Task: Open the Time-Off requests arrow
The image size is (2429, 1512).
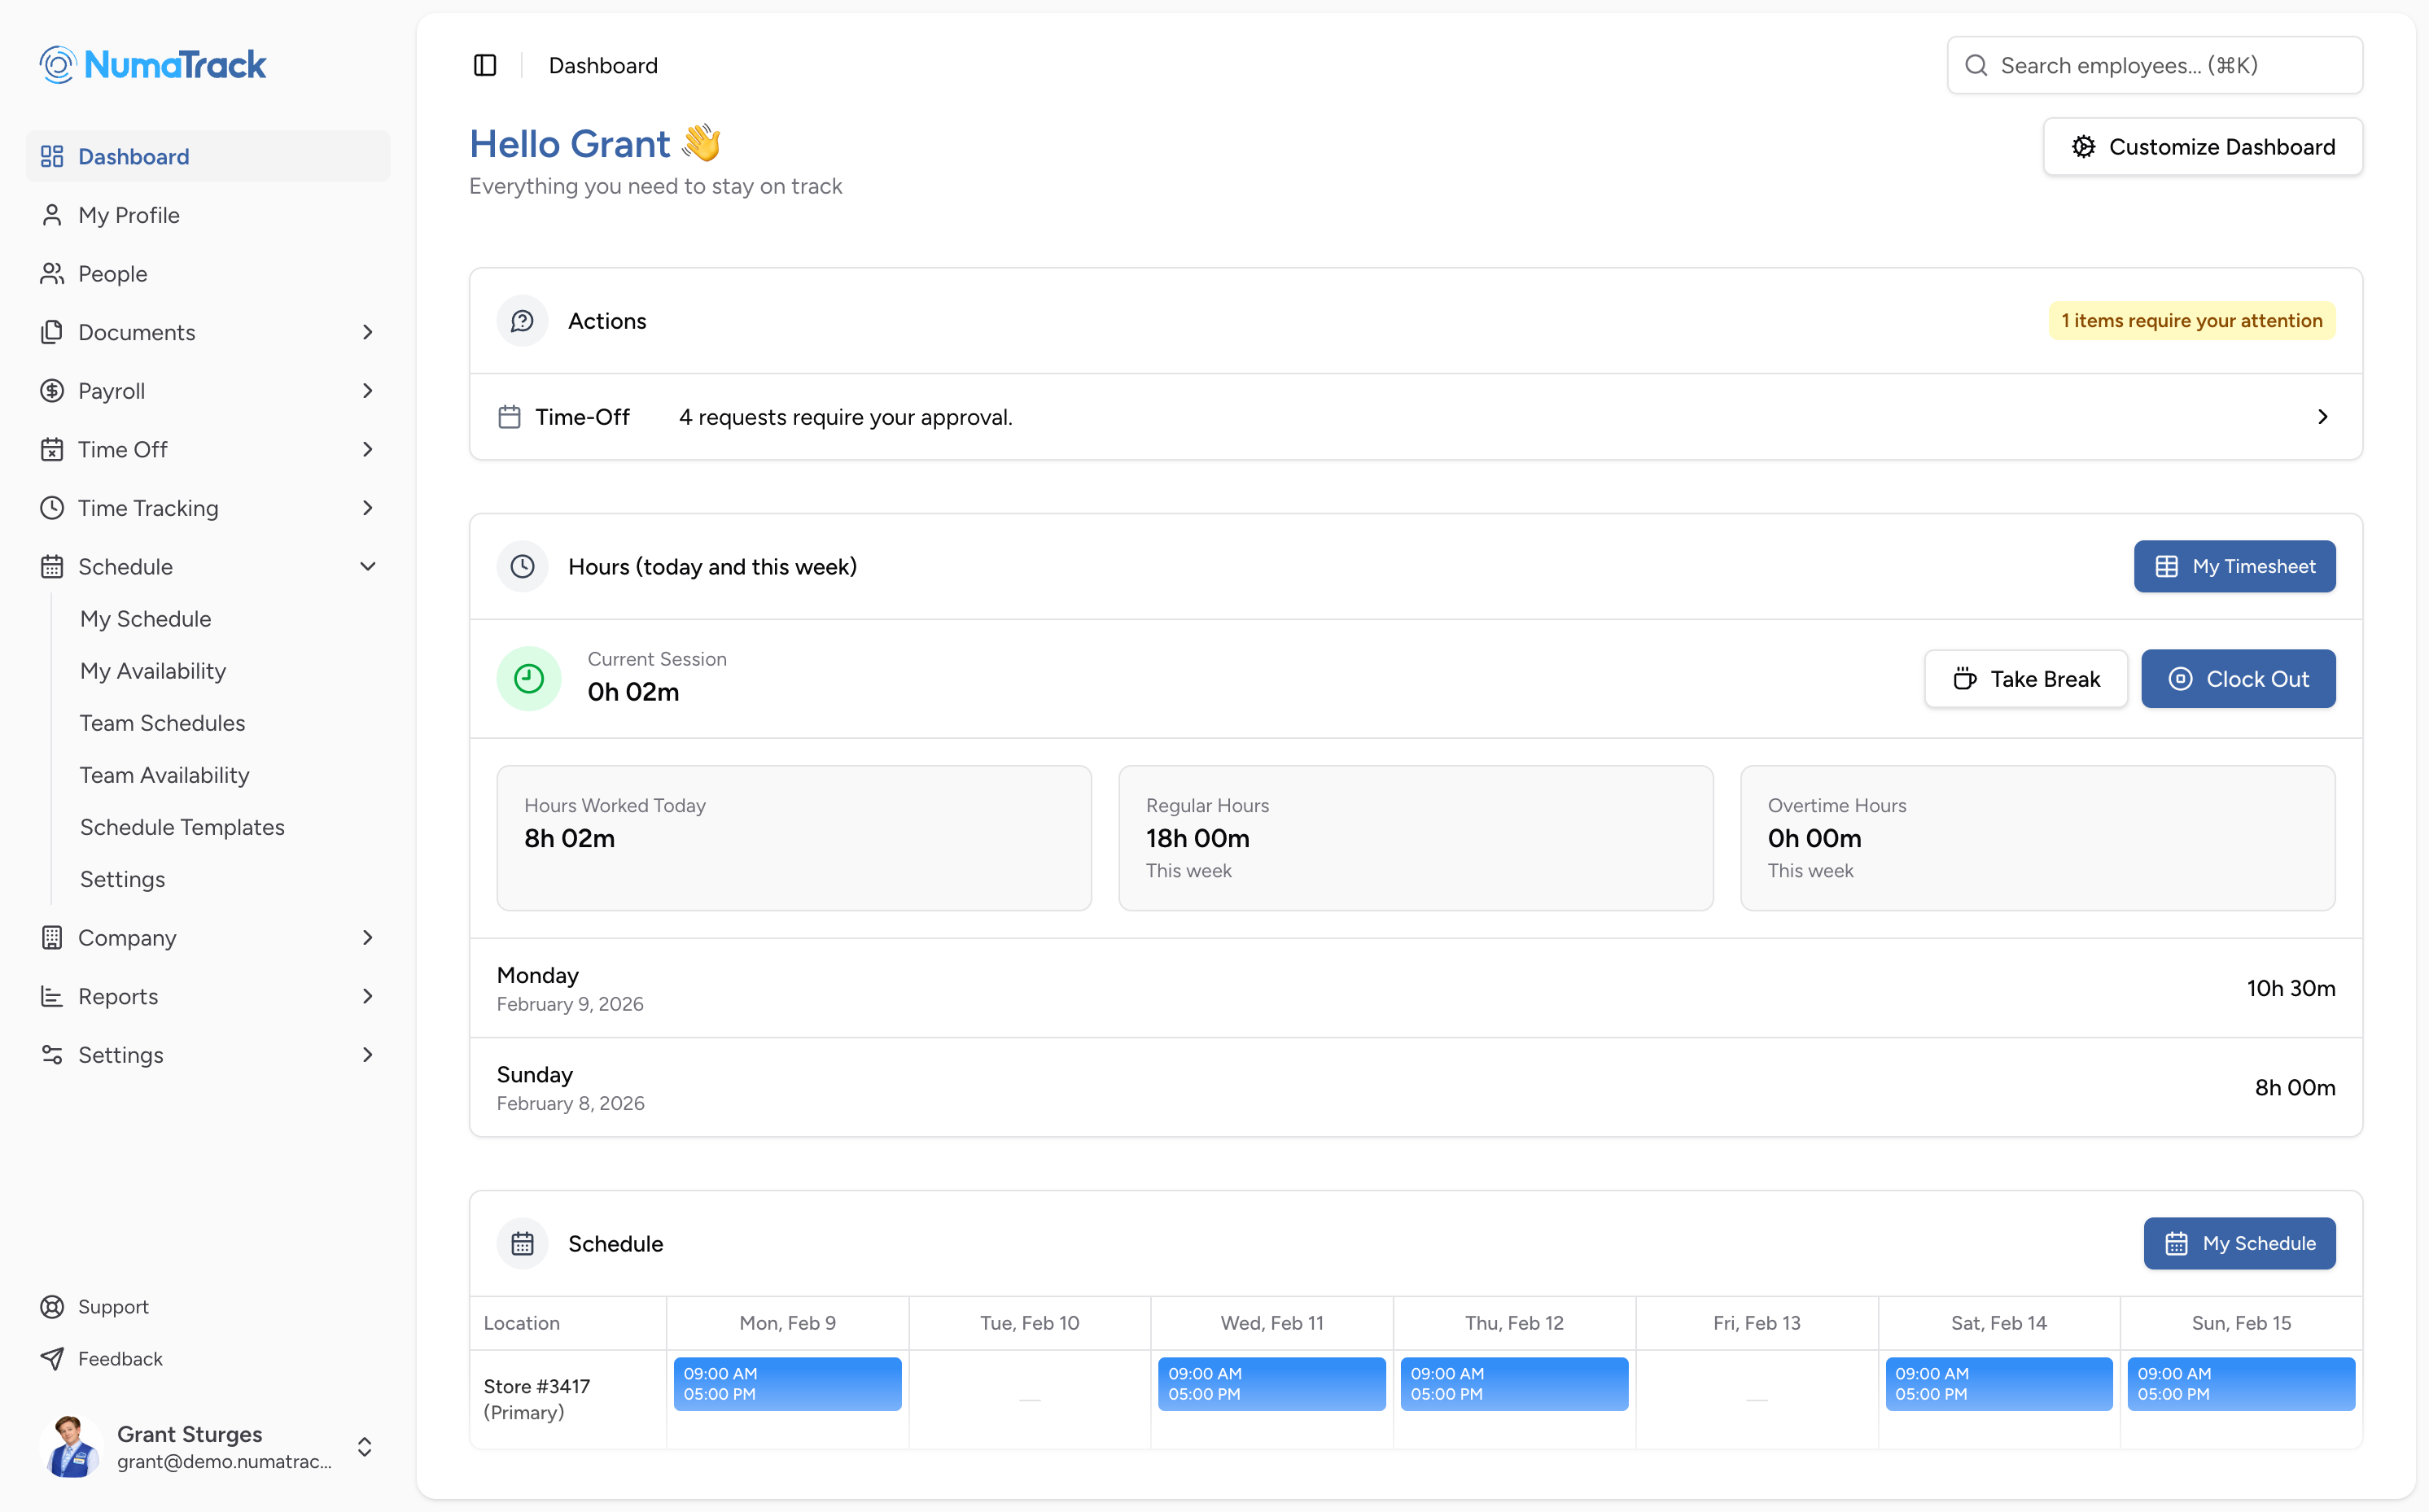Action: (x=2322, y=416)
